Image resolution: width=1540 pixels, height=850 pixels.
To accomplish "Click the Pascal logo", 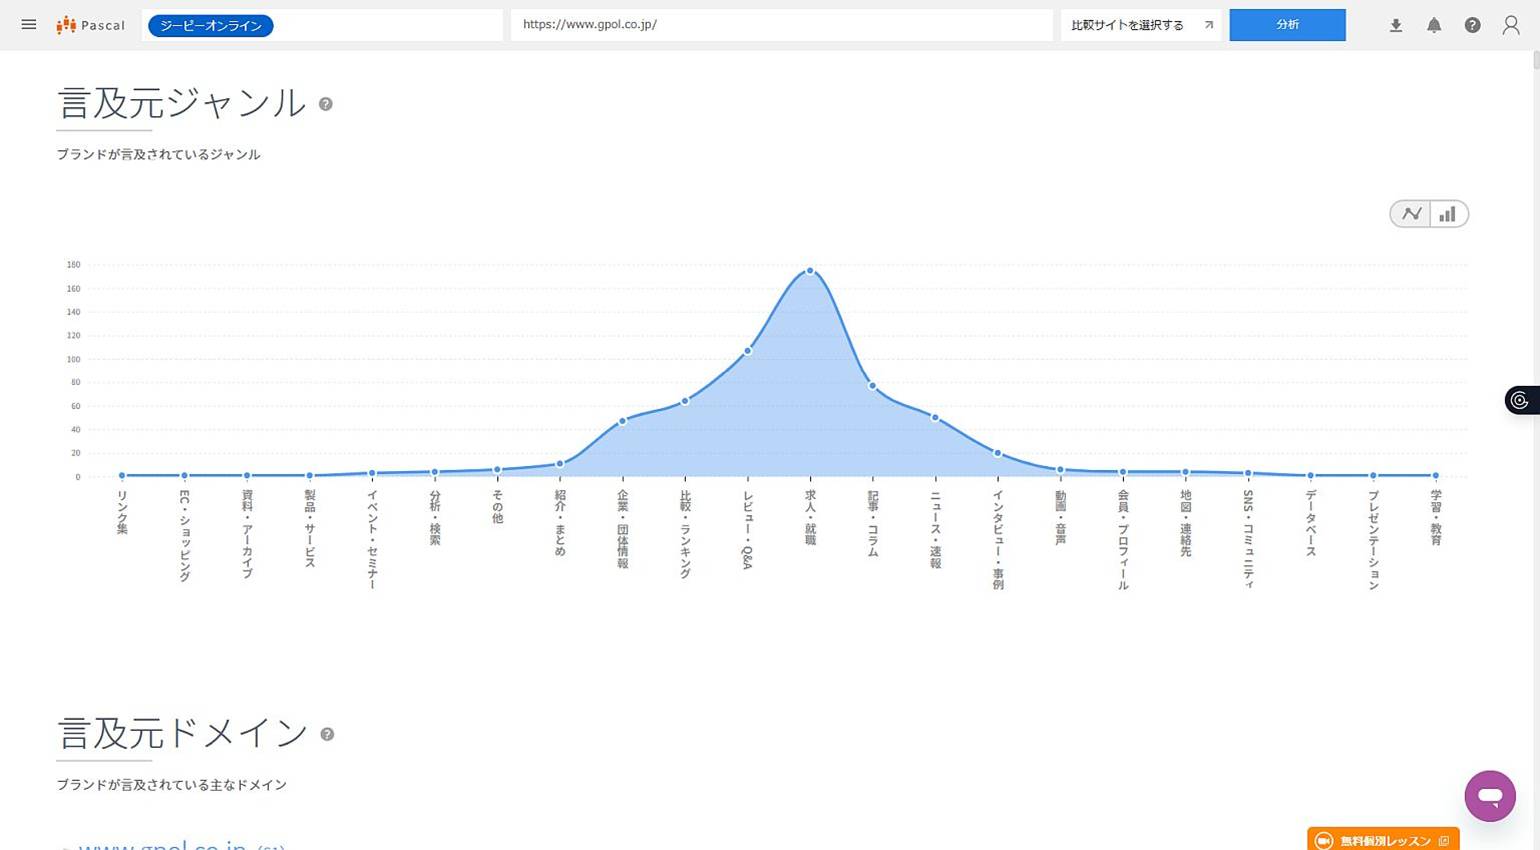I will [91, 25].
